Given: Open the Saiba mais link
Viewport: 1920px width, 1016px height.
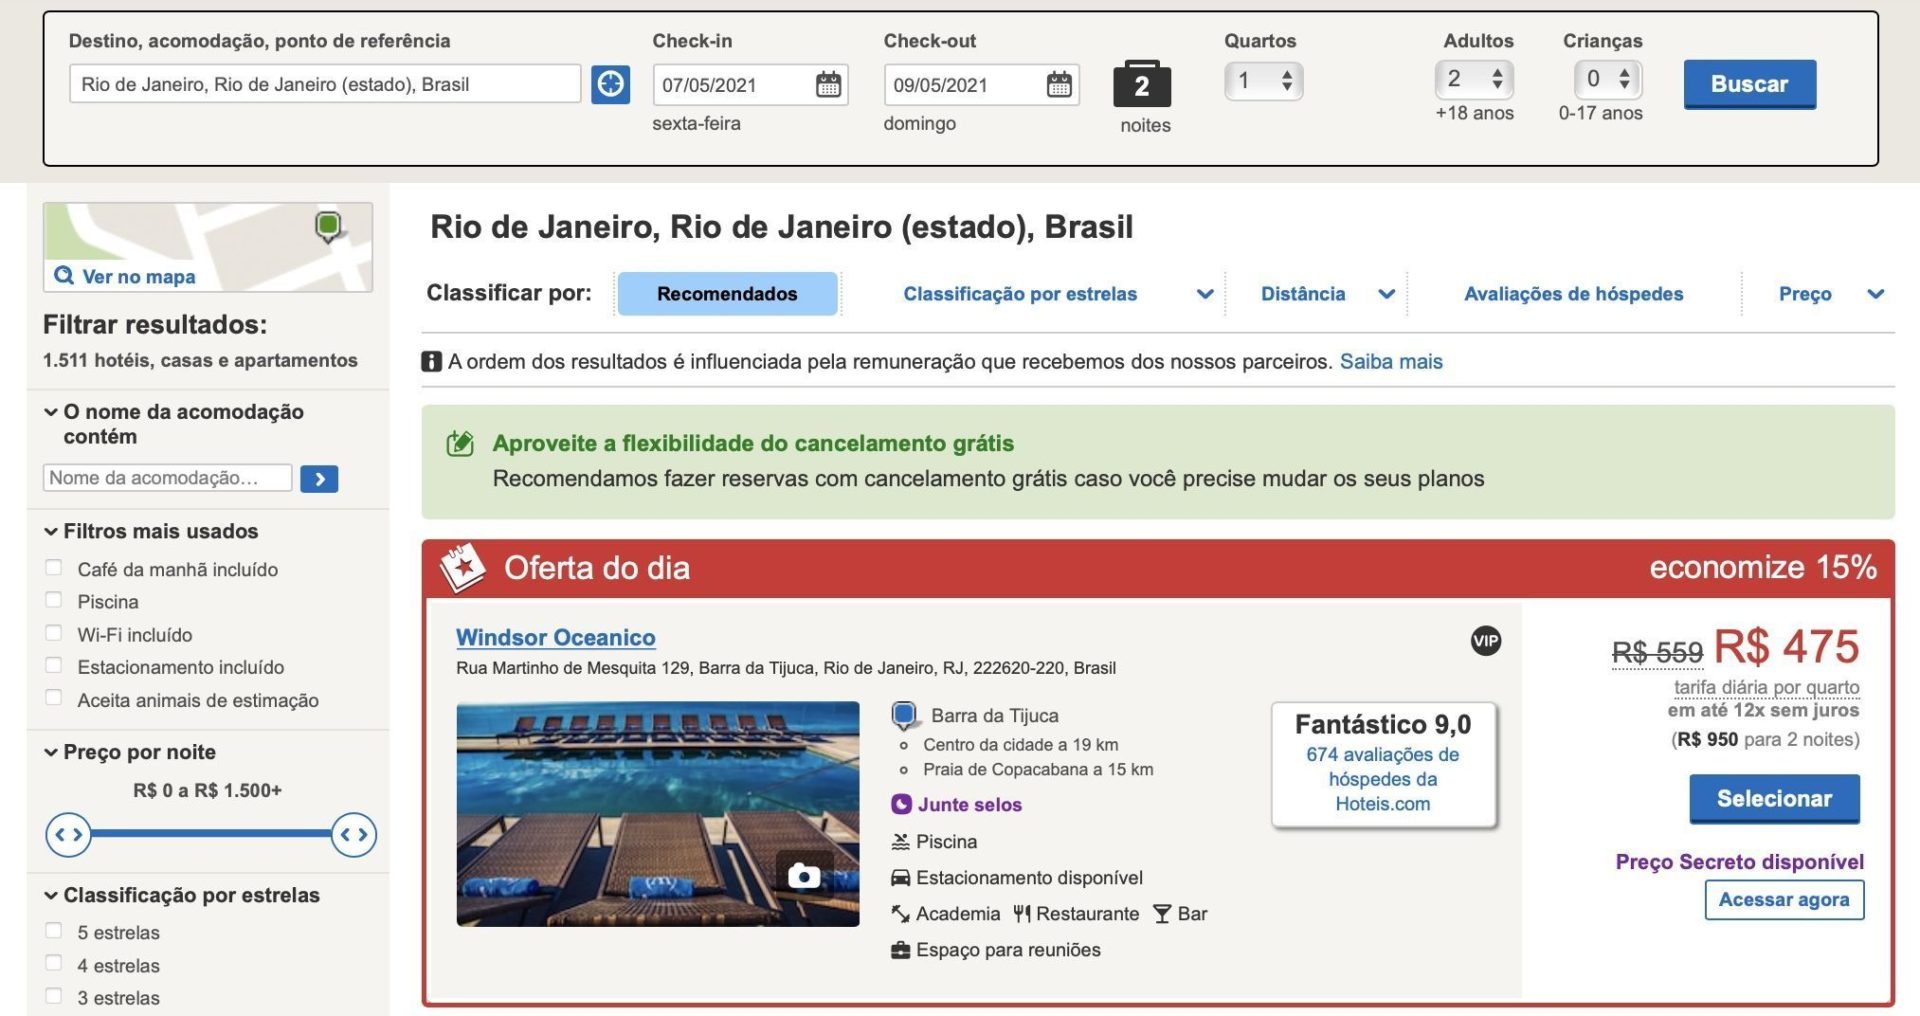Looking at the screenshot, I should [x=1391, y=361].
